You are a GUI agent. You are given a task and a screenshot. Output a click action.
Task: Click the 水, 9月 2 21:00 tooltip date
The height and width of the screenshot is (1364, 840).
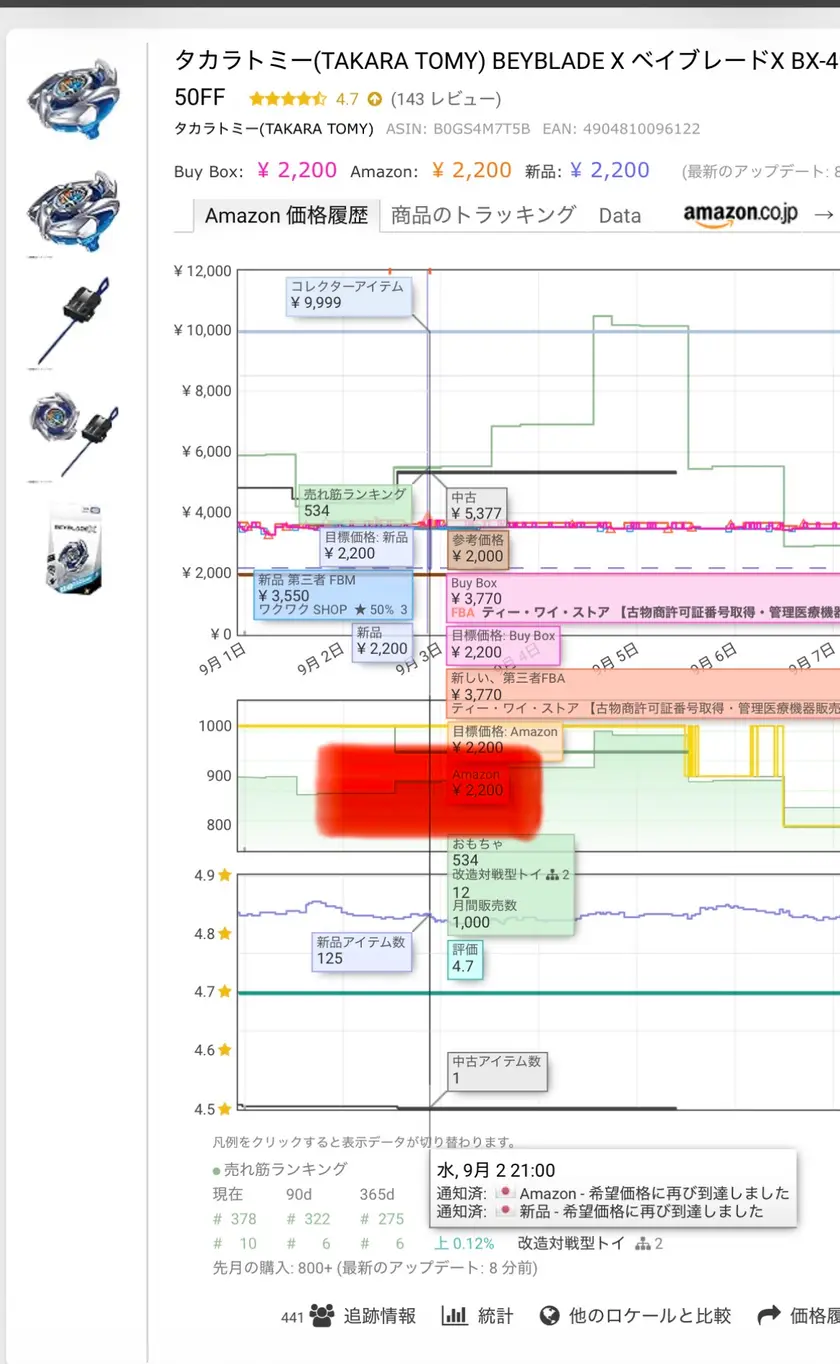pyautogui.click(x=496, y=1170)
